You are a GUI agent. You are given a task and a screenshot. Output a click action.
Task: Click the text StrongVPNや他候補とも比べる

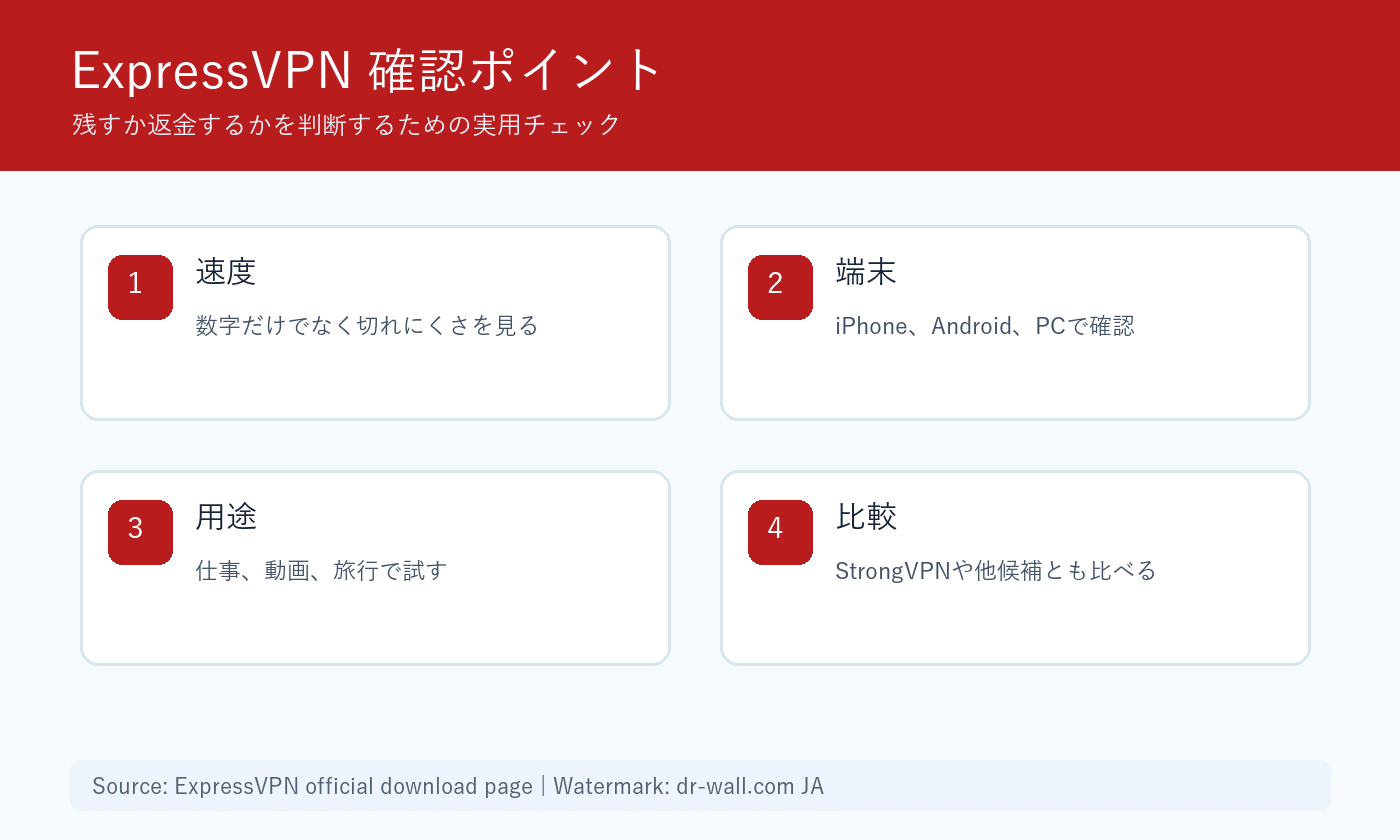pos(996,571)
